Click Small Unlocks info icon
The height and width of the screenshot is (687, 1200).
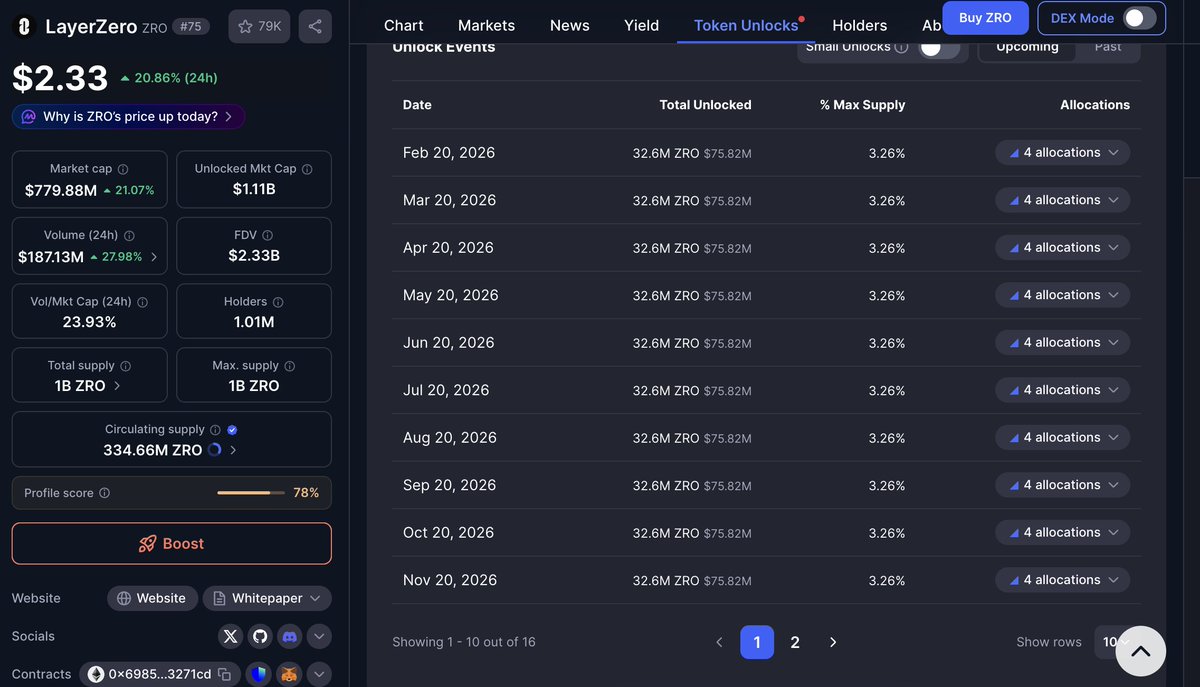pyautogui.click(x=901, y=47)
